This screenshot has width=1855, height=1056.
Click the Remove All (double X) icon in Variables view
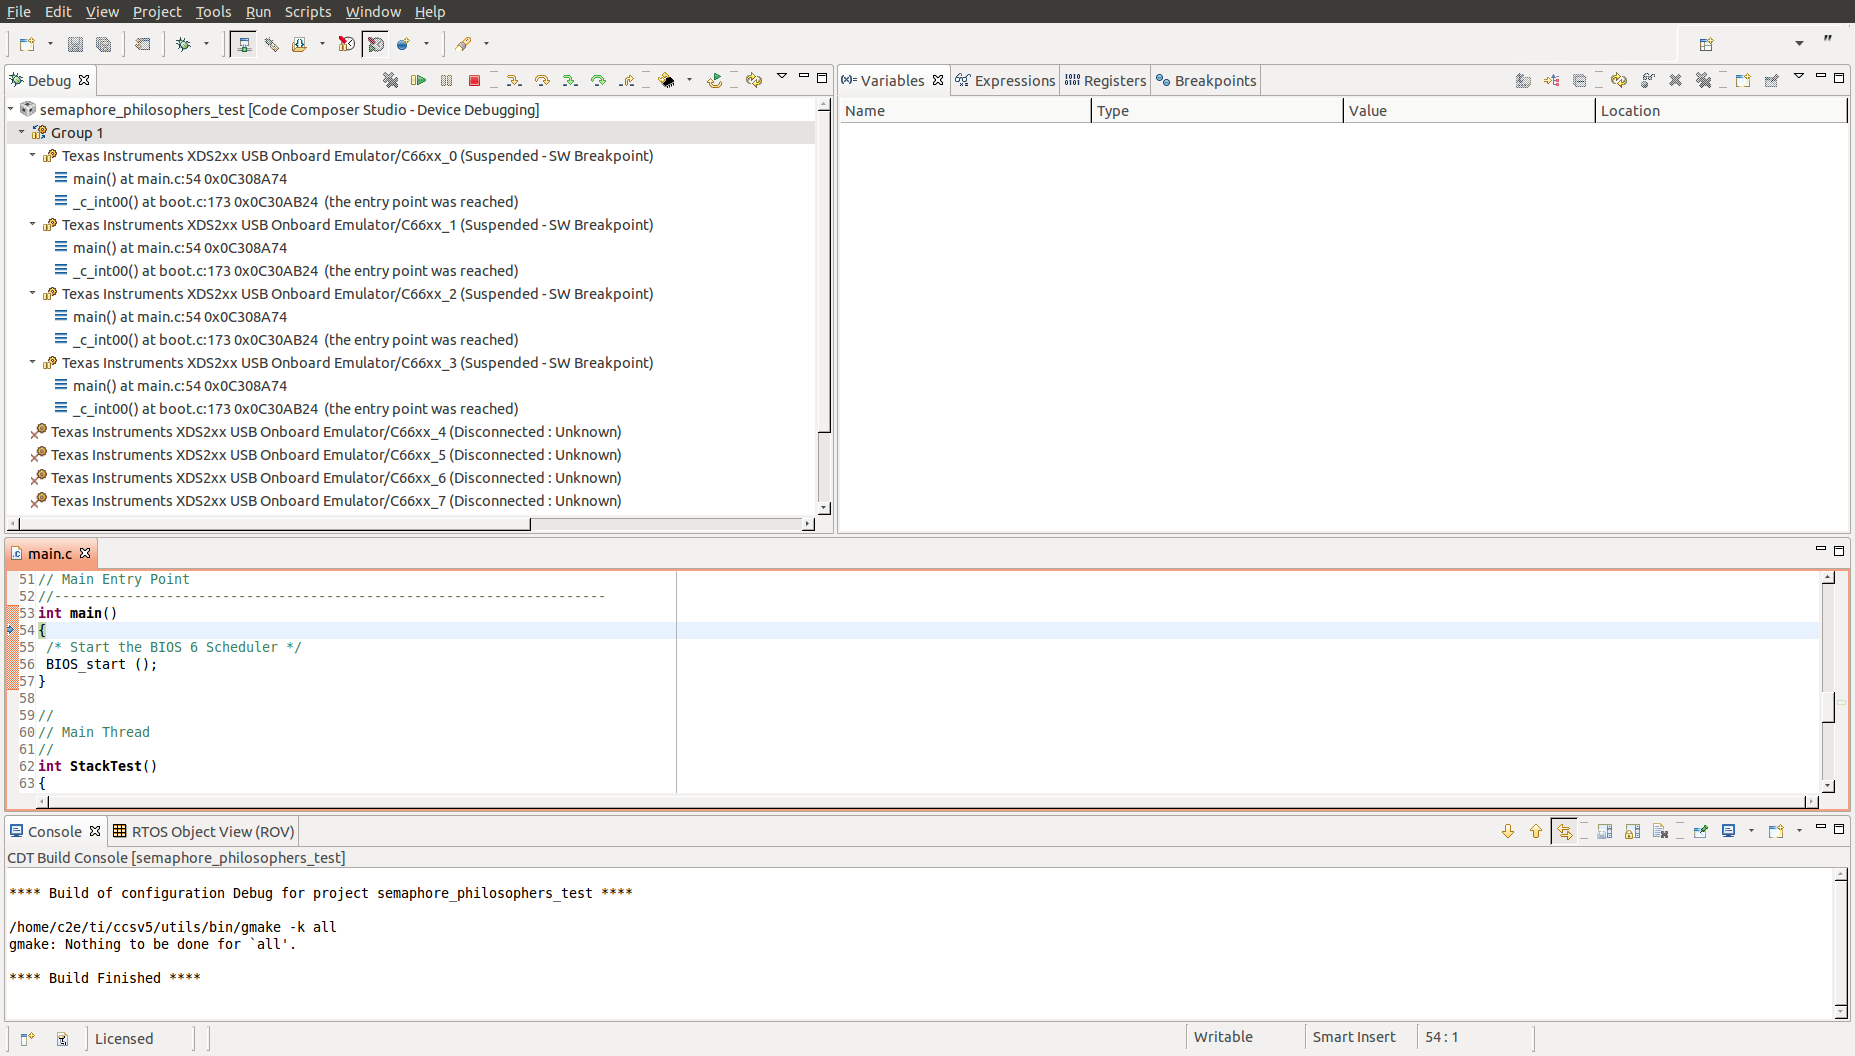tap(1703, 80)
